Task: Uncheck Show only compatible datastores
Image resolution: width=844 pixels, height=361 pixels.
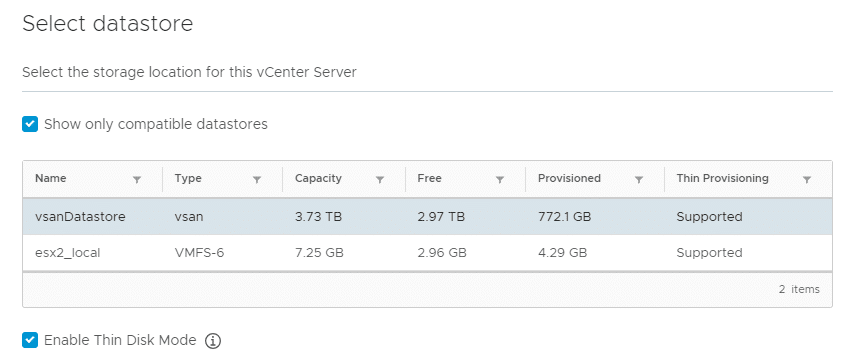Action: 30,124
